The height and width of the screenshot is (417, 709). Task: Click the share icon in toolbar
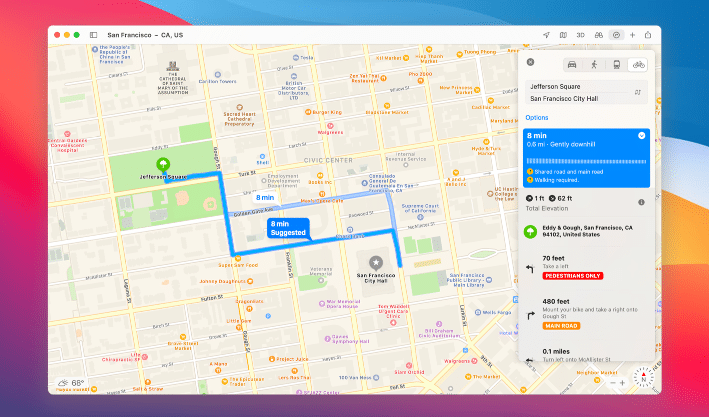coord(647,34)
